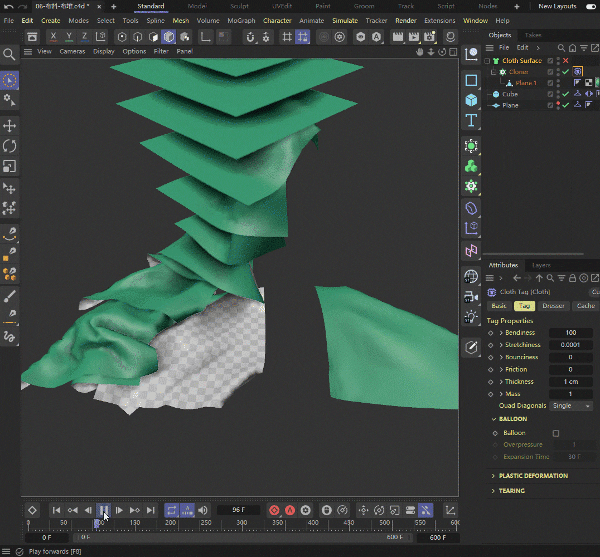Viewport: 600px width, 557px height.
Task: Select the Rotate tool in left toolbar
Action: (x=10, y=146)
